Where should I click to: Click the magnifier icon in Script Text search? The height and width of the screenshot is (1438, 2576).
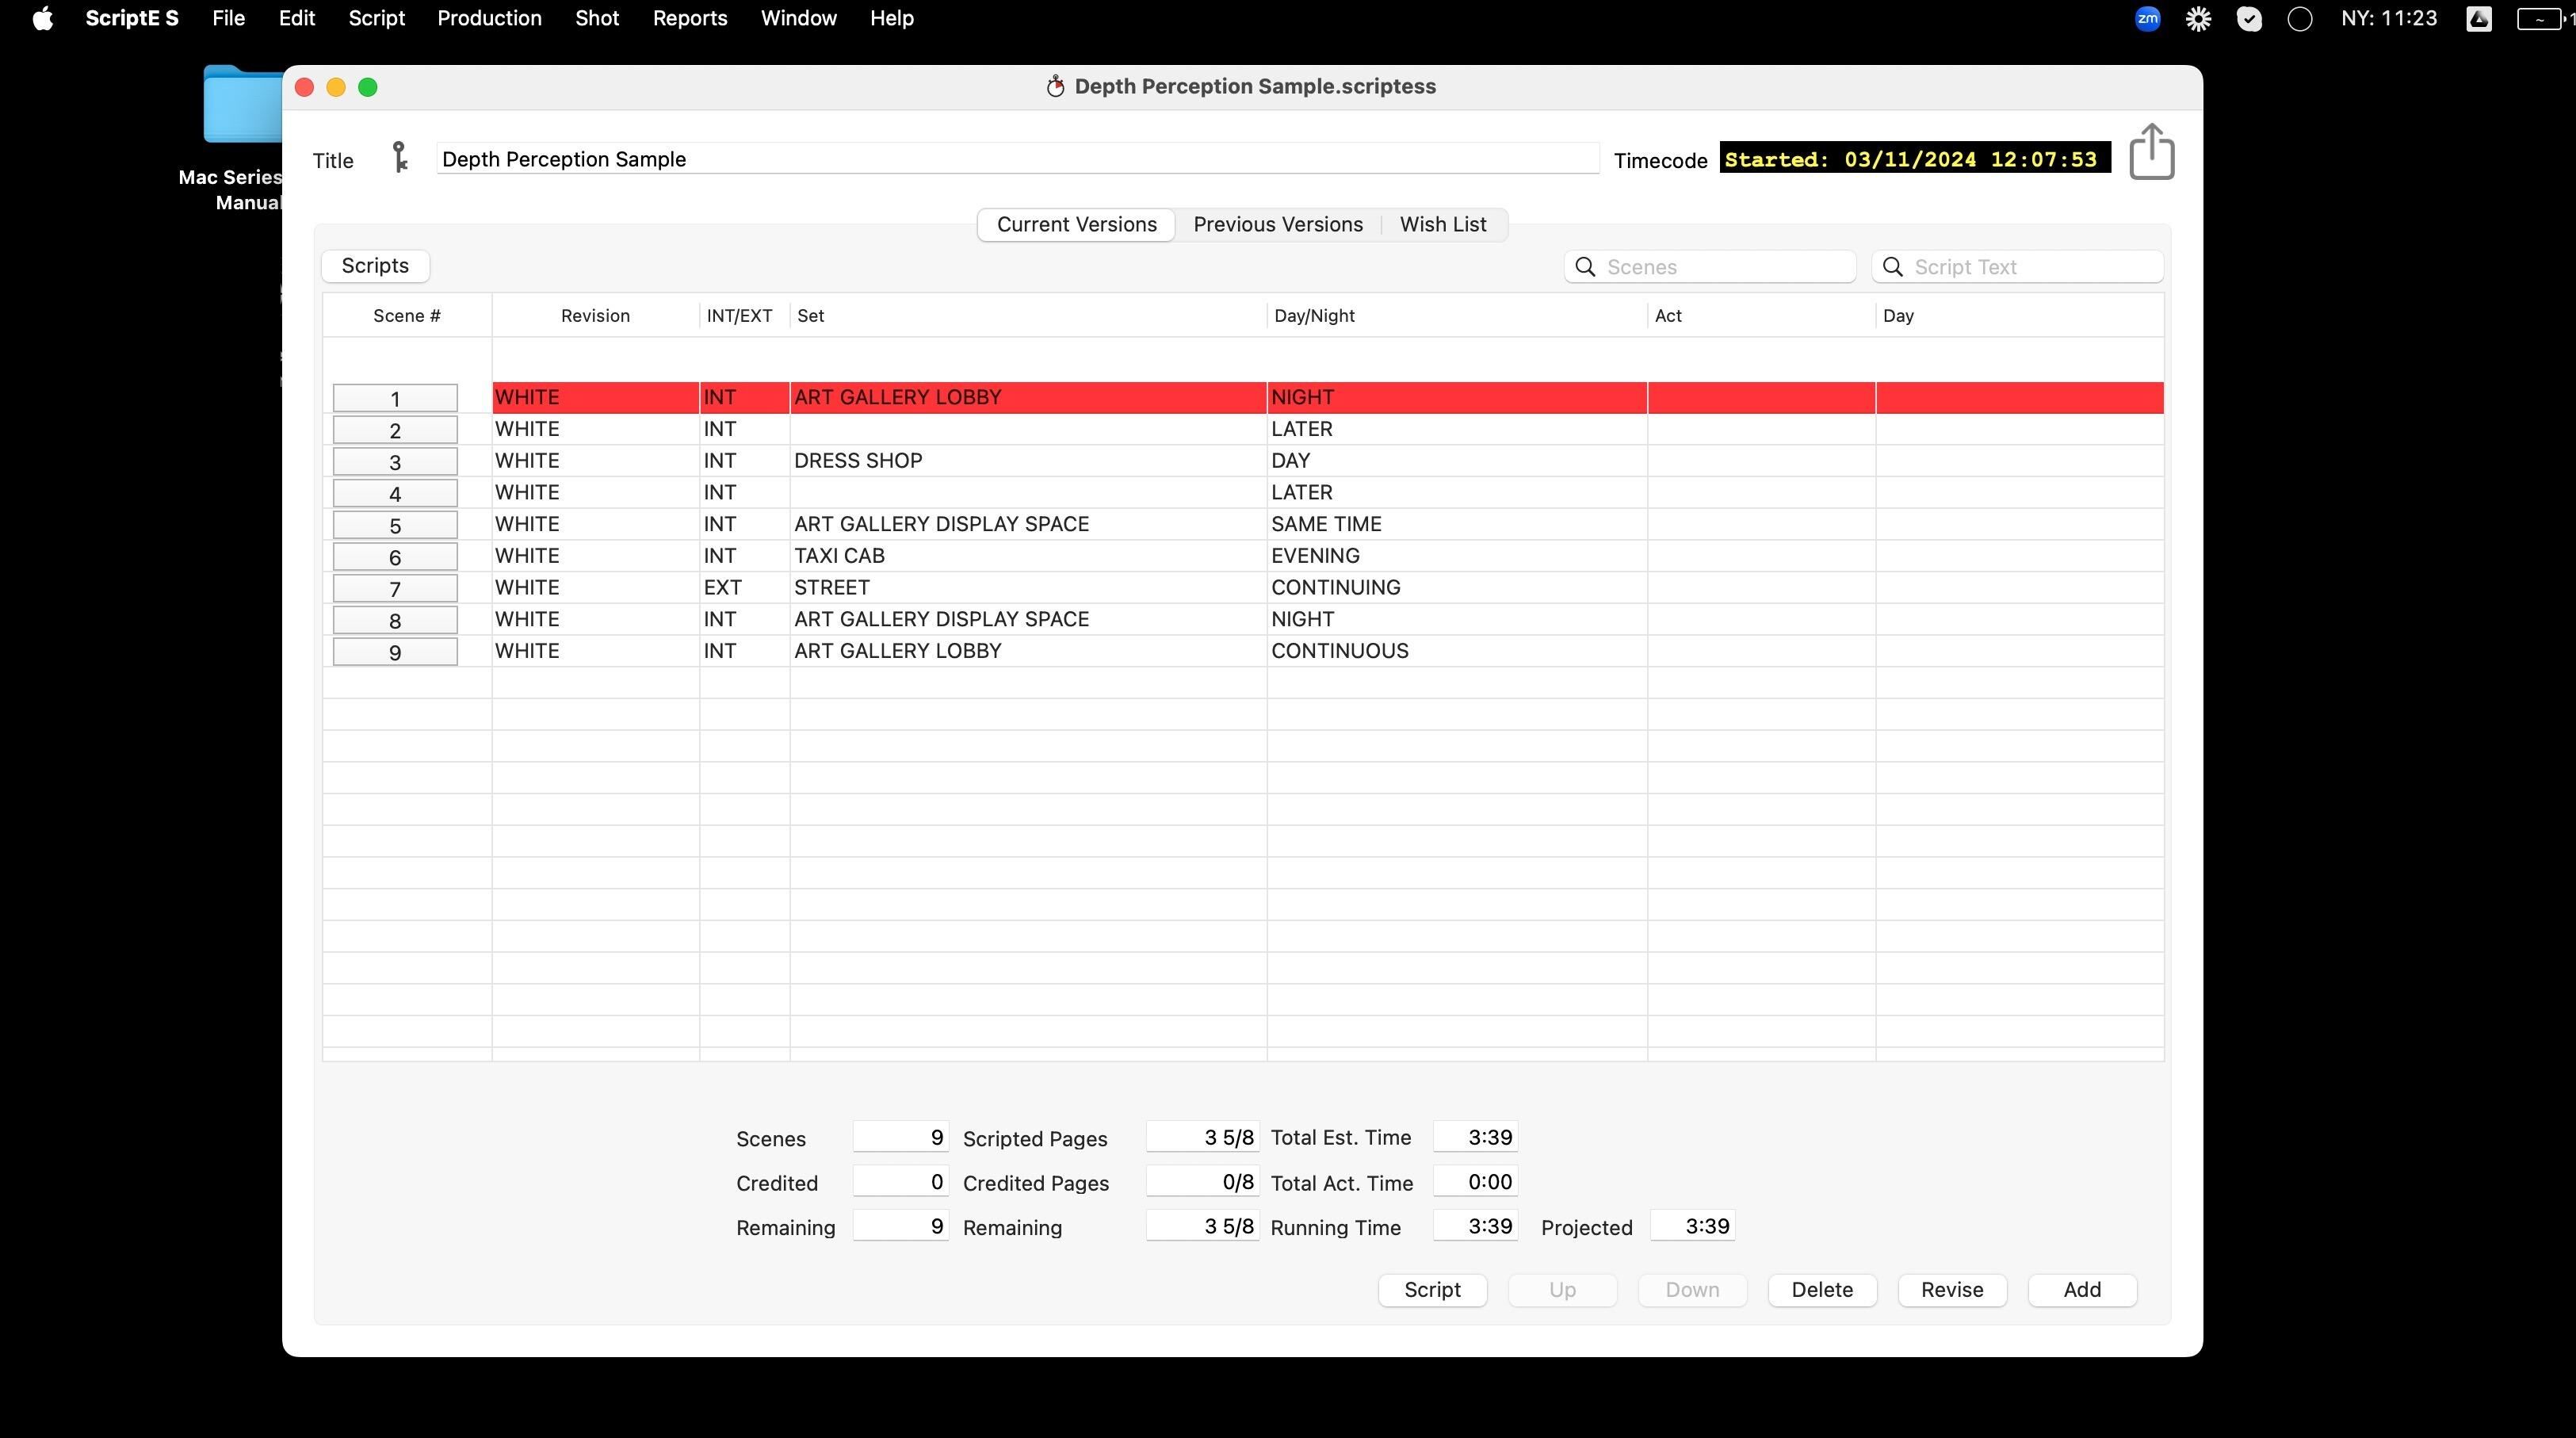pyautogui.click(x=1892, y=267)
